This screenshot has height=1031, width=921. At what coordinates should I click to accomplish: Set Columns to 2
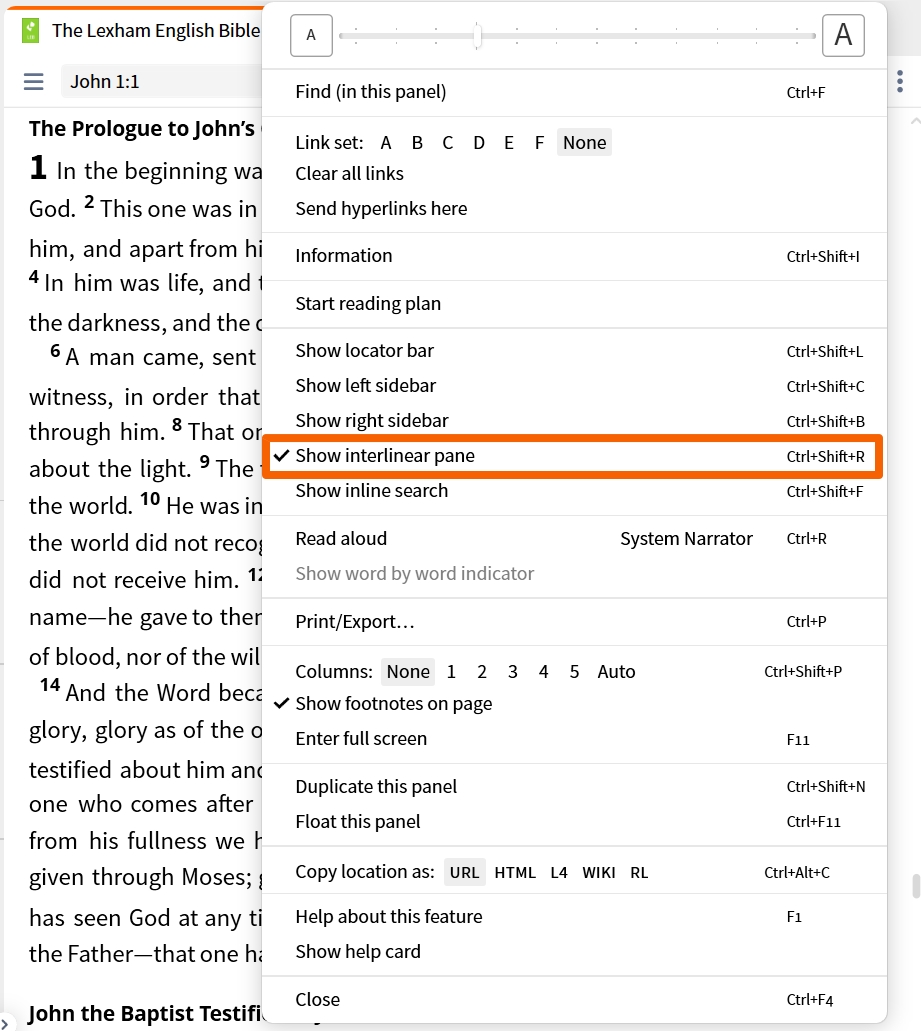[482, 672]
